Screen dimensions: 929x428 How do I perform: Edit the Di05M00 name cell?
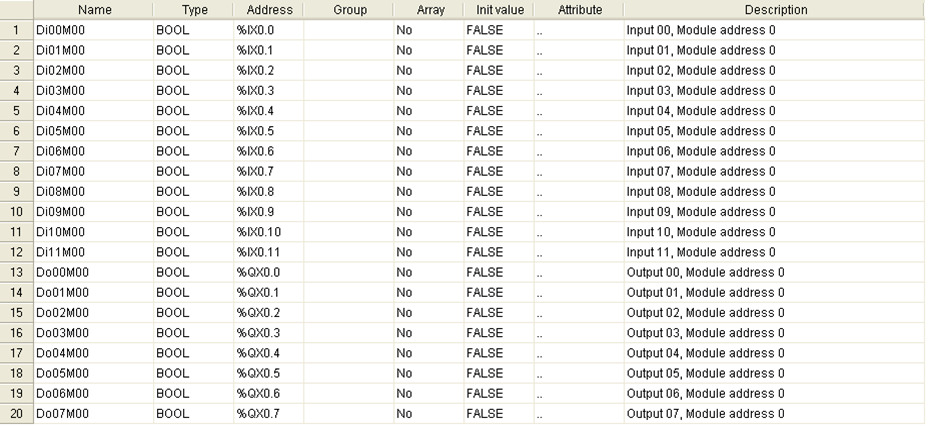click(94, 131)
